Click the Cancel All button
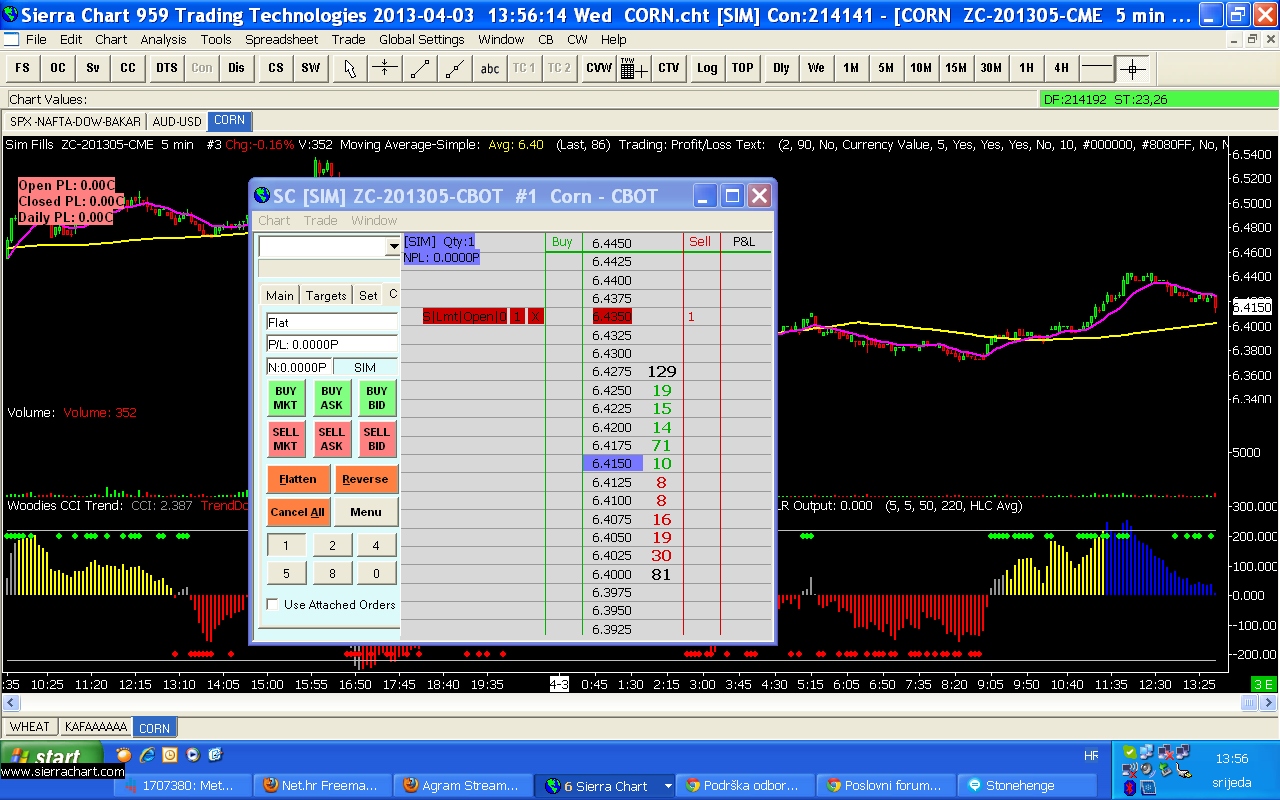 coord(298,512)
